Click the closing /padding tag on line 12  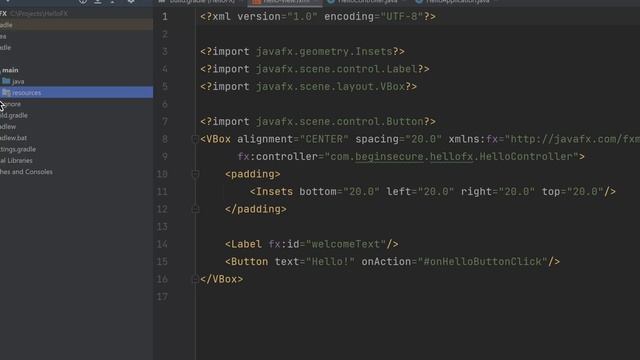click(x=256, y=209)
